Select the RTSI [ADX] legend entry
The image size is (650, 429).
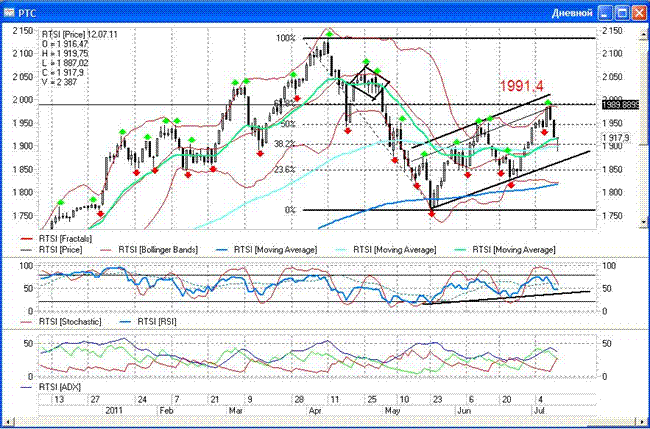[59, 387]
